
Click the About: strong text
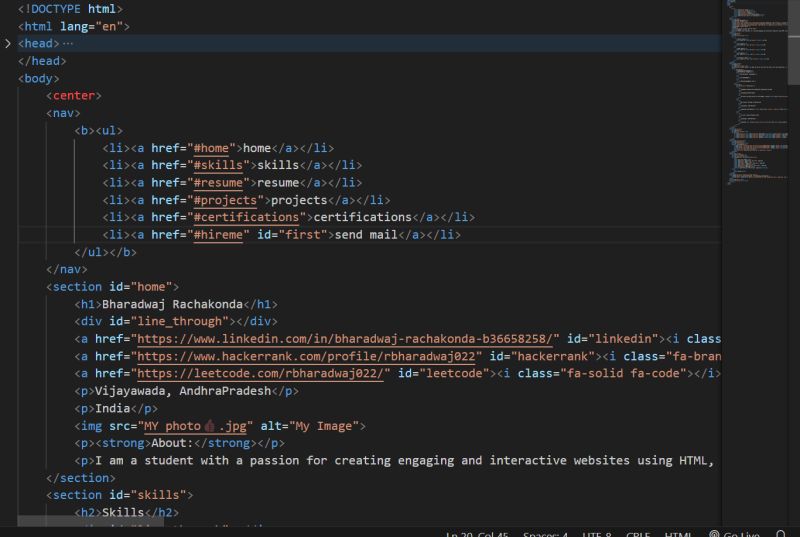coord(172,443)
